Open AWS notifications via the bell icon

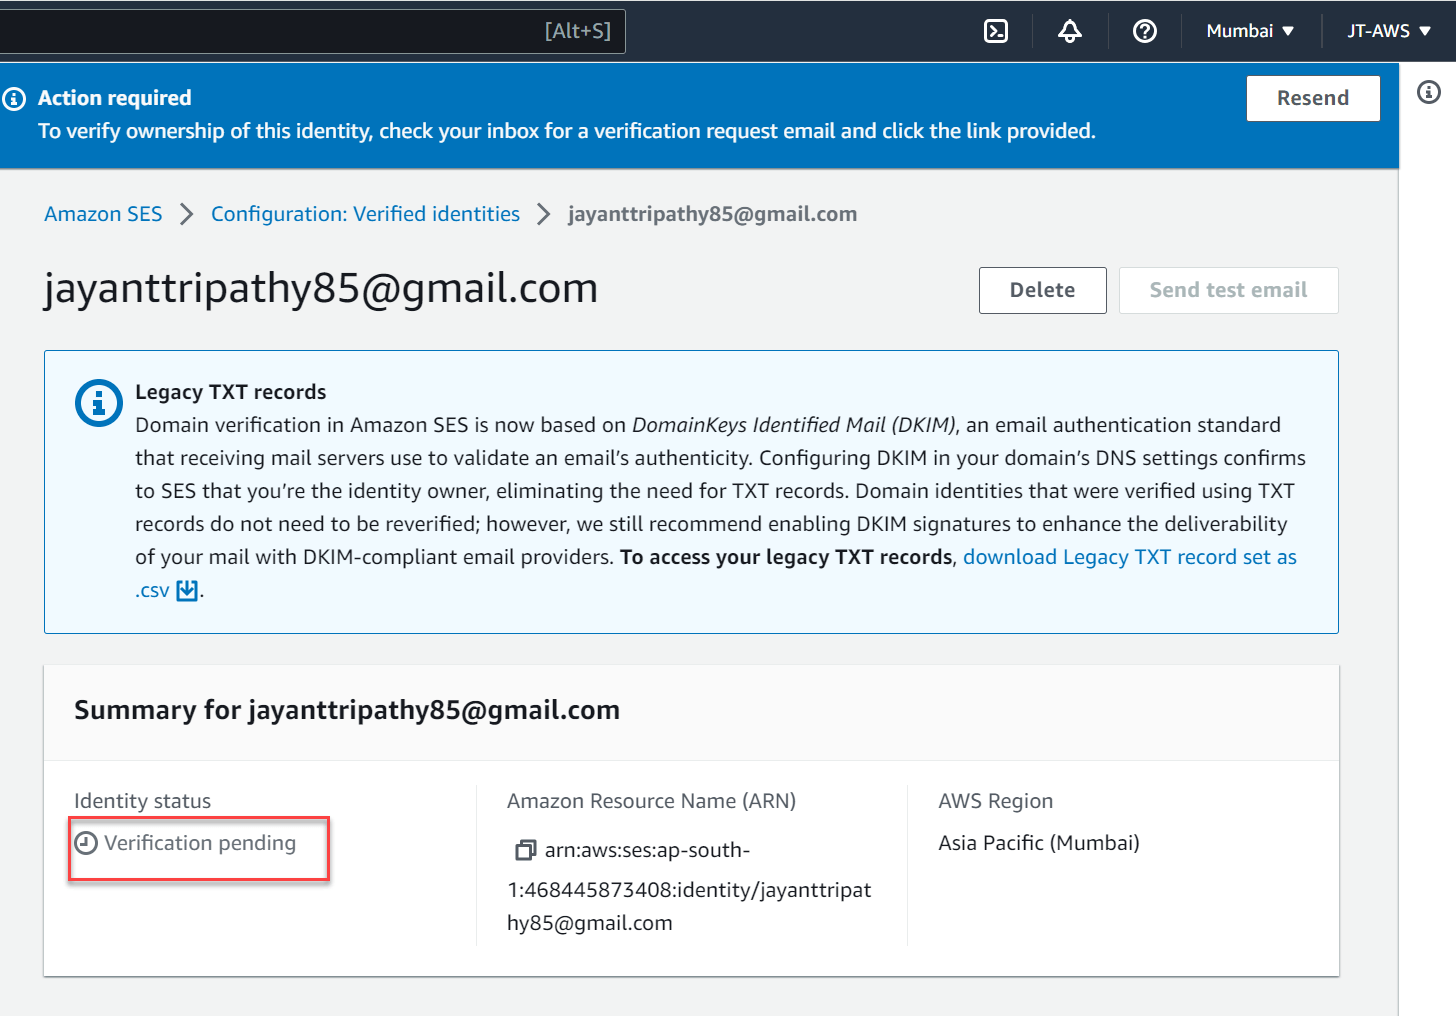point(1069,31)
